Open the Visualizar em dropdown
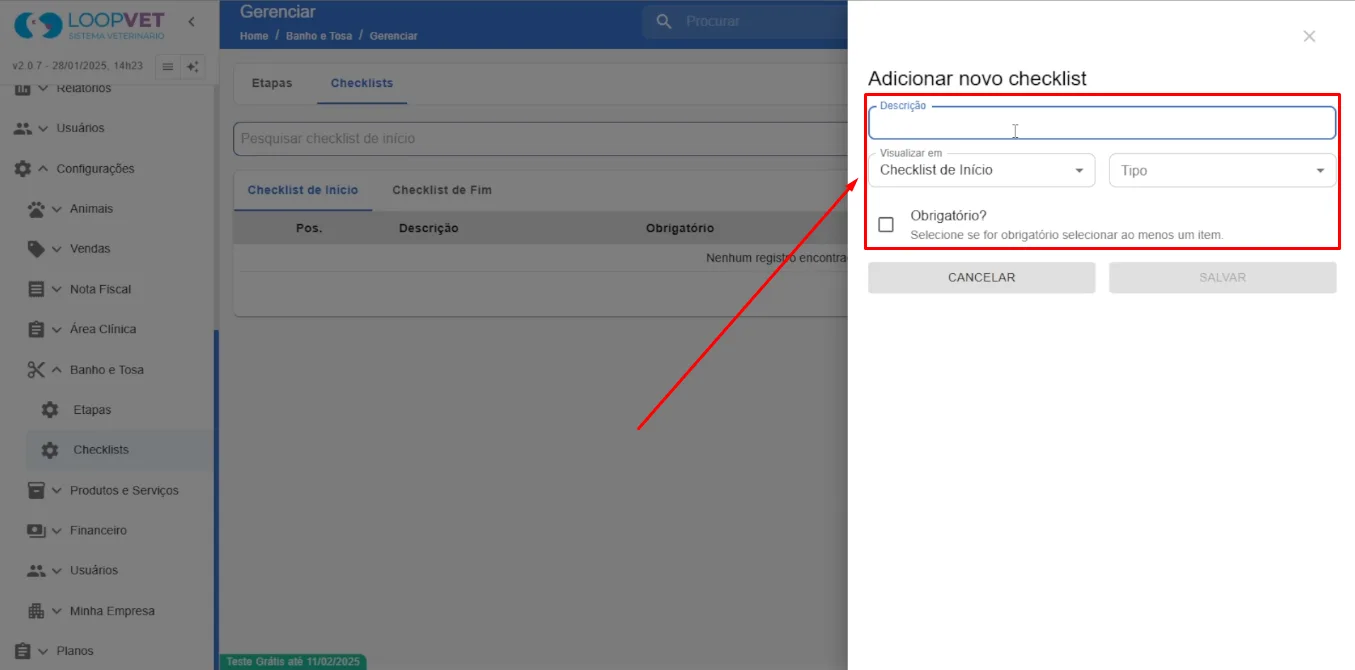The image size is (1355, 670). pos(982,170)
